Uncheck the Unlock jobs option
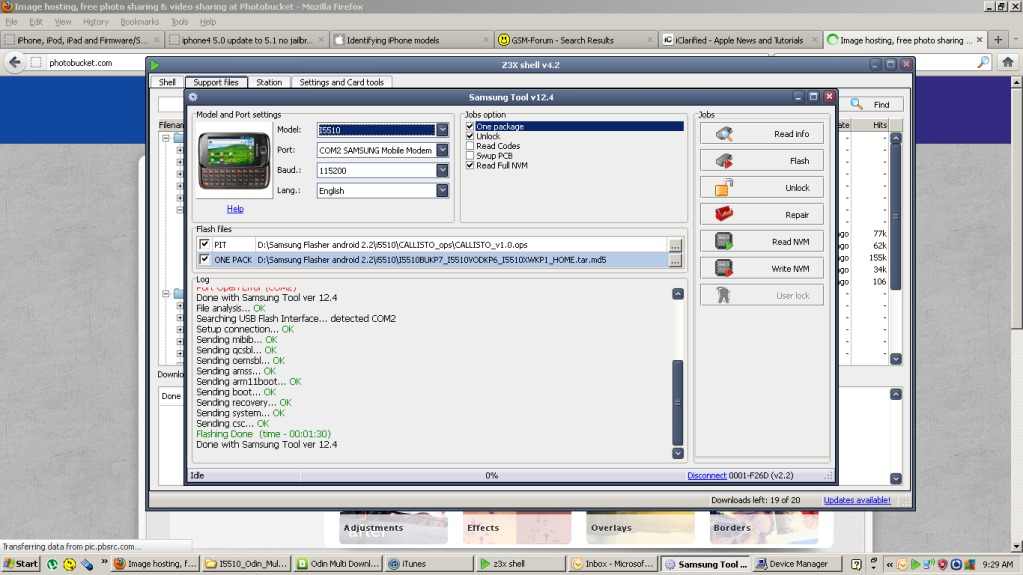This screenshot has width=1023, height=575. (x=470, y=136)
